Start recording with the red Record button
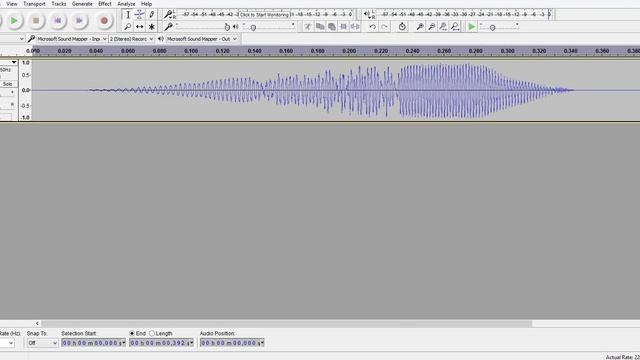The height and width of the screenshot is (360, 640). coord(104,20)
